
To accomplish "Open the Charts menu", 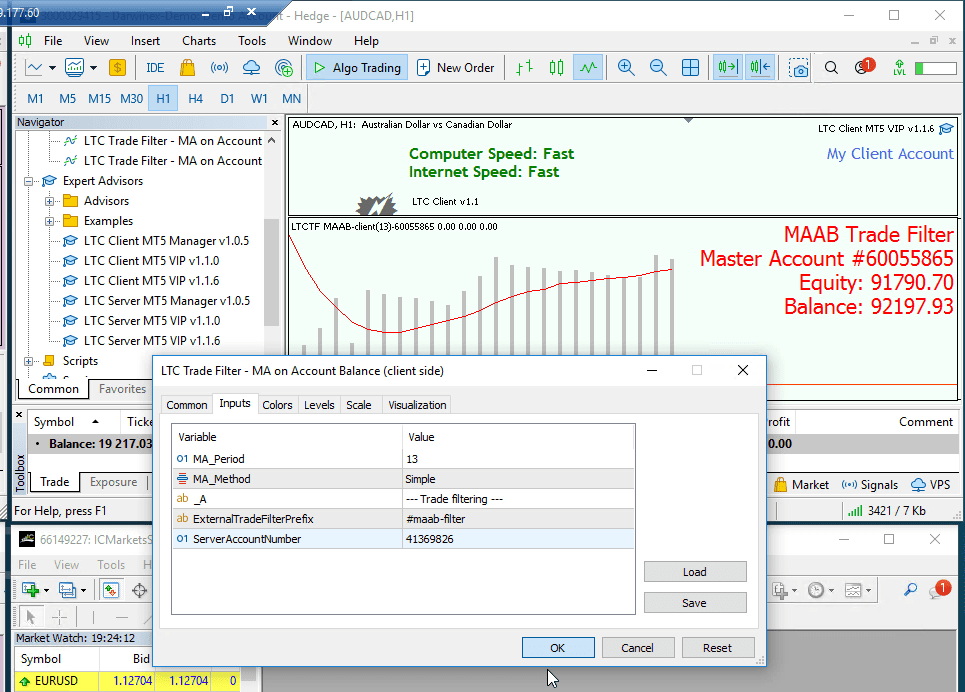I will click(199, 41).
